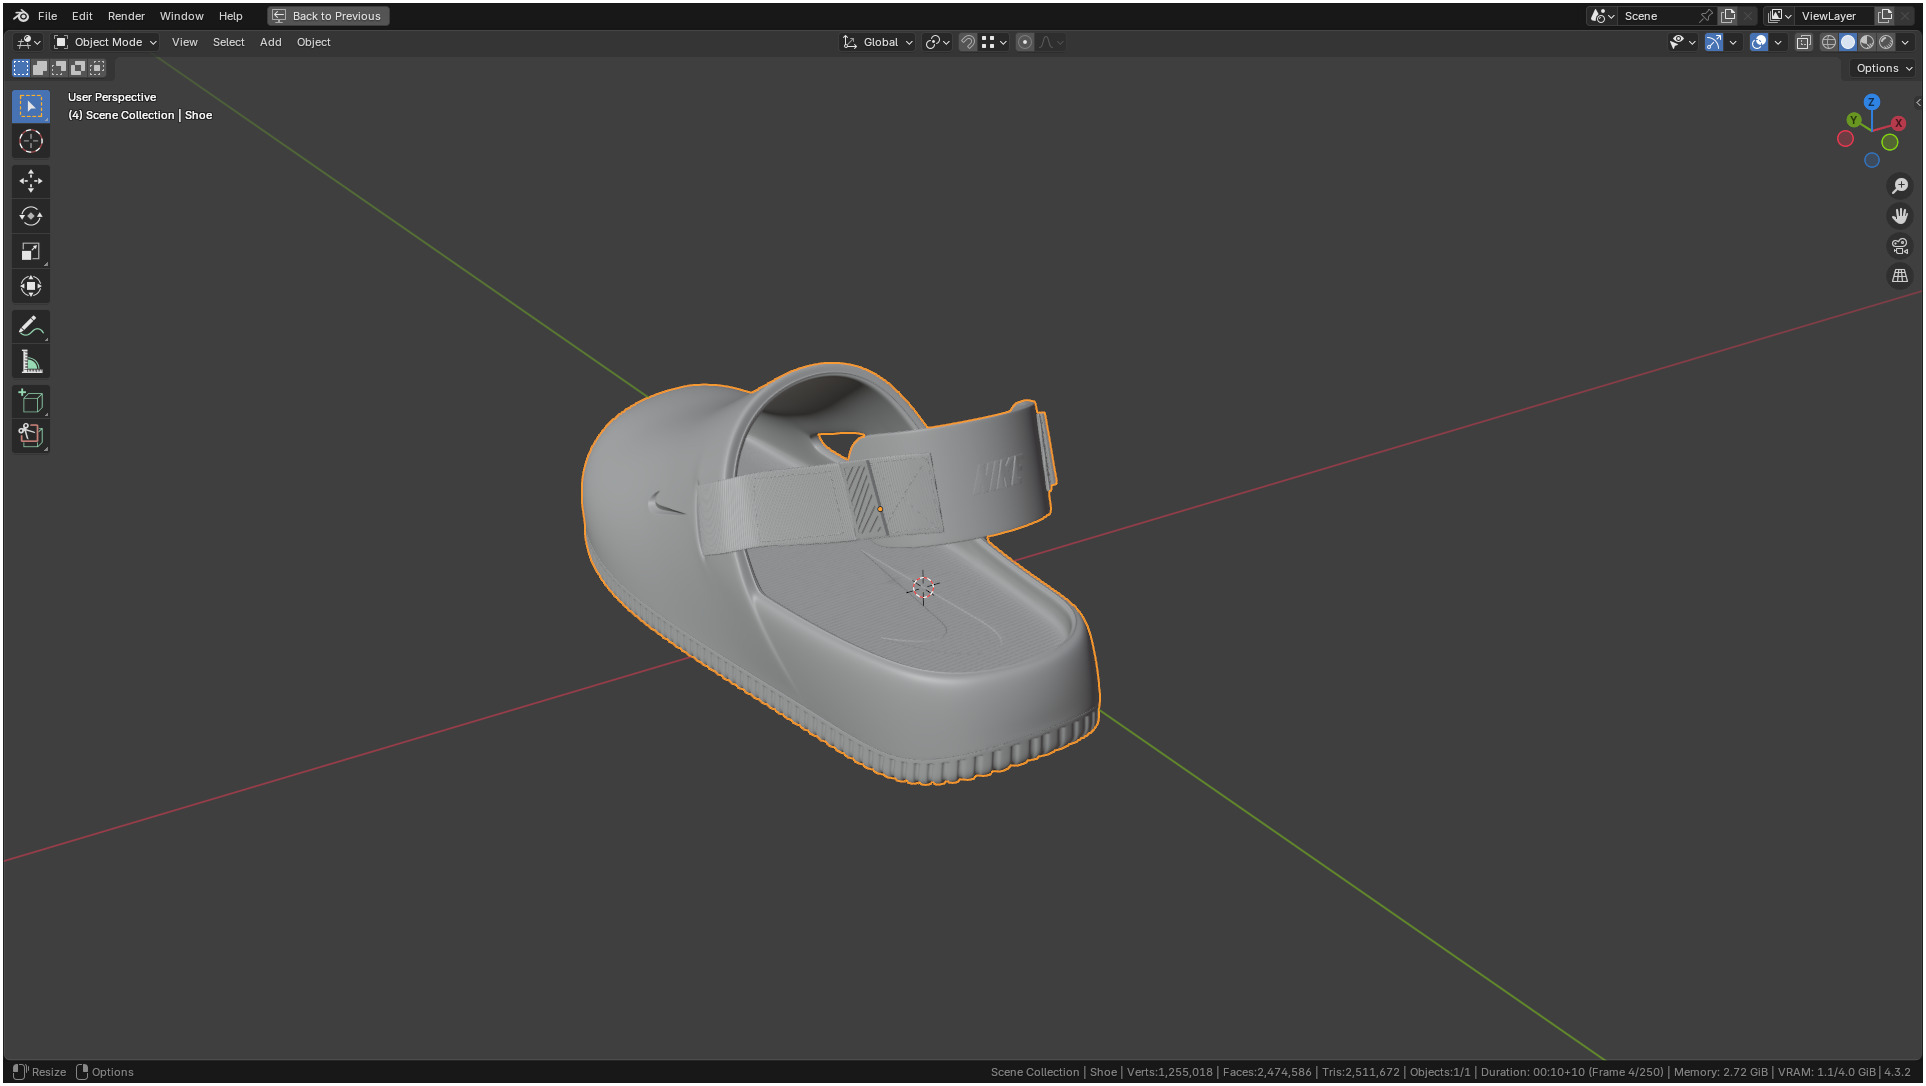Open the editor type dropdown
Image resolution: width=1926 pixels, height=1086 pixels.
[28, 42]
